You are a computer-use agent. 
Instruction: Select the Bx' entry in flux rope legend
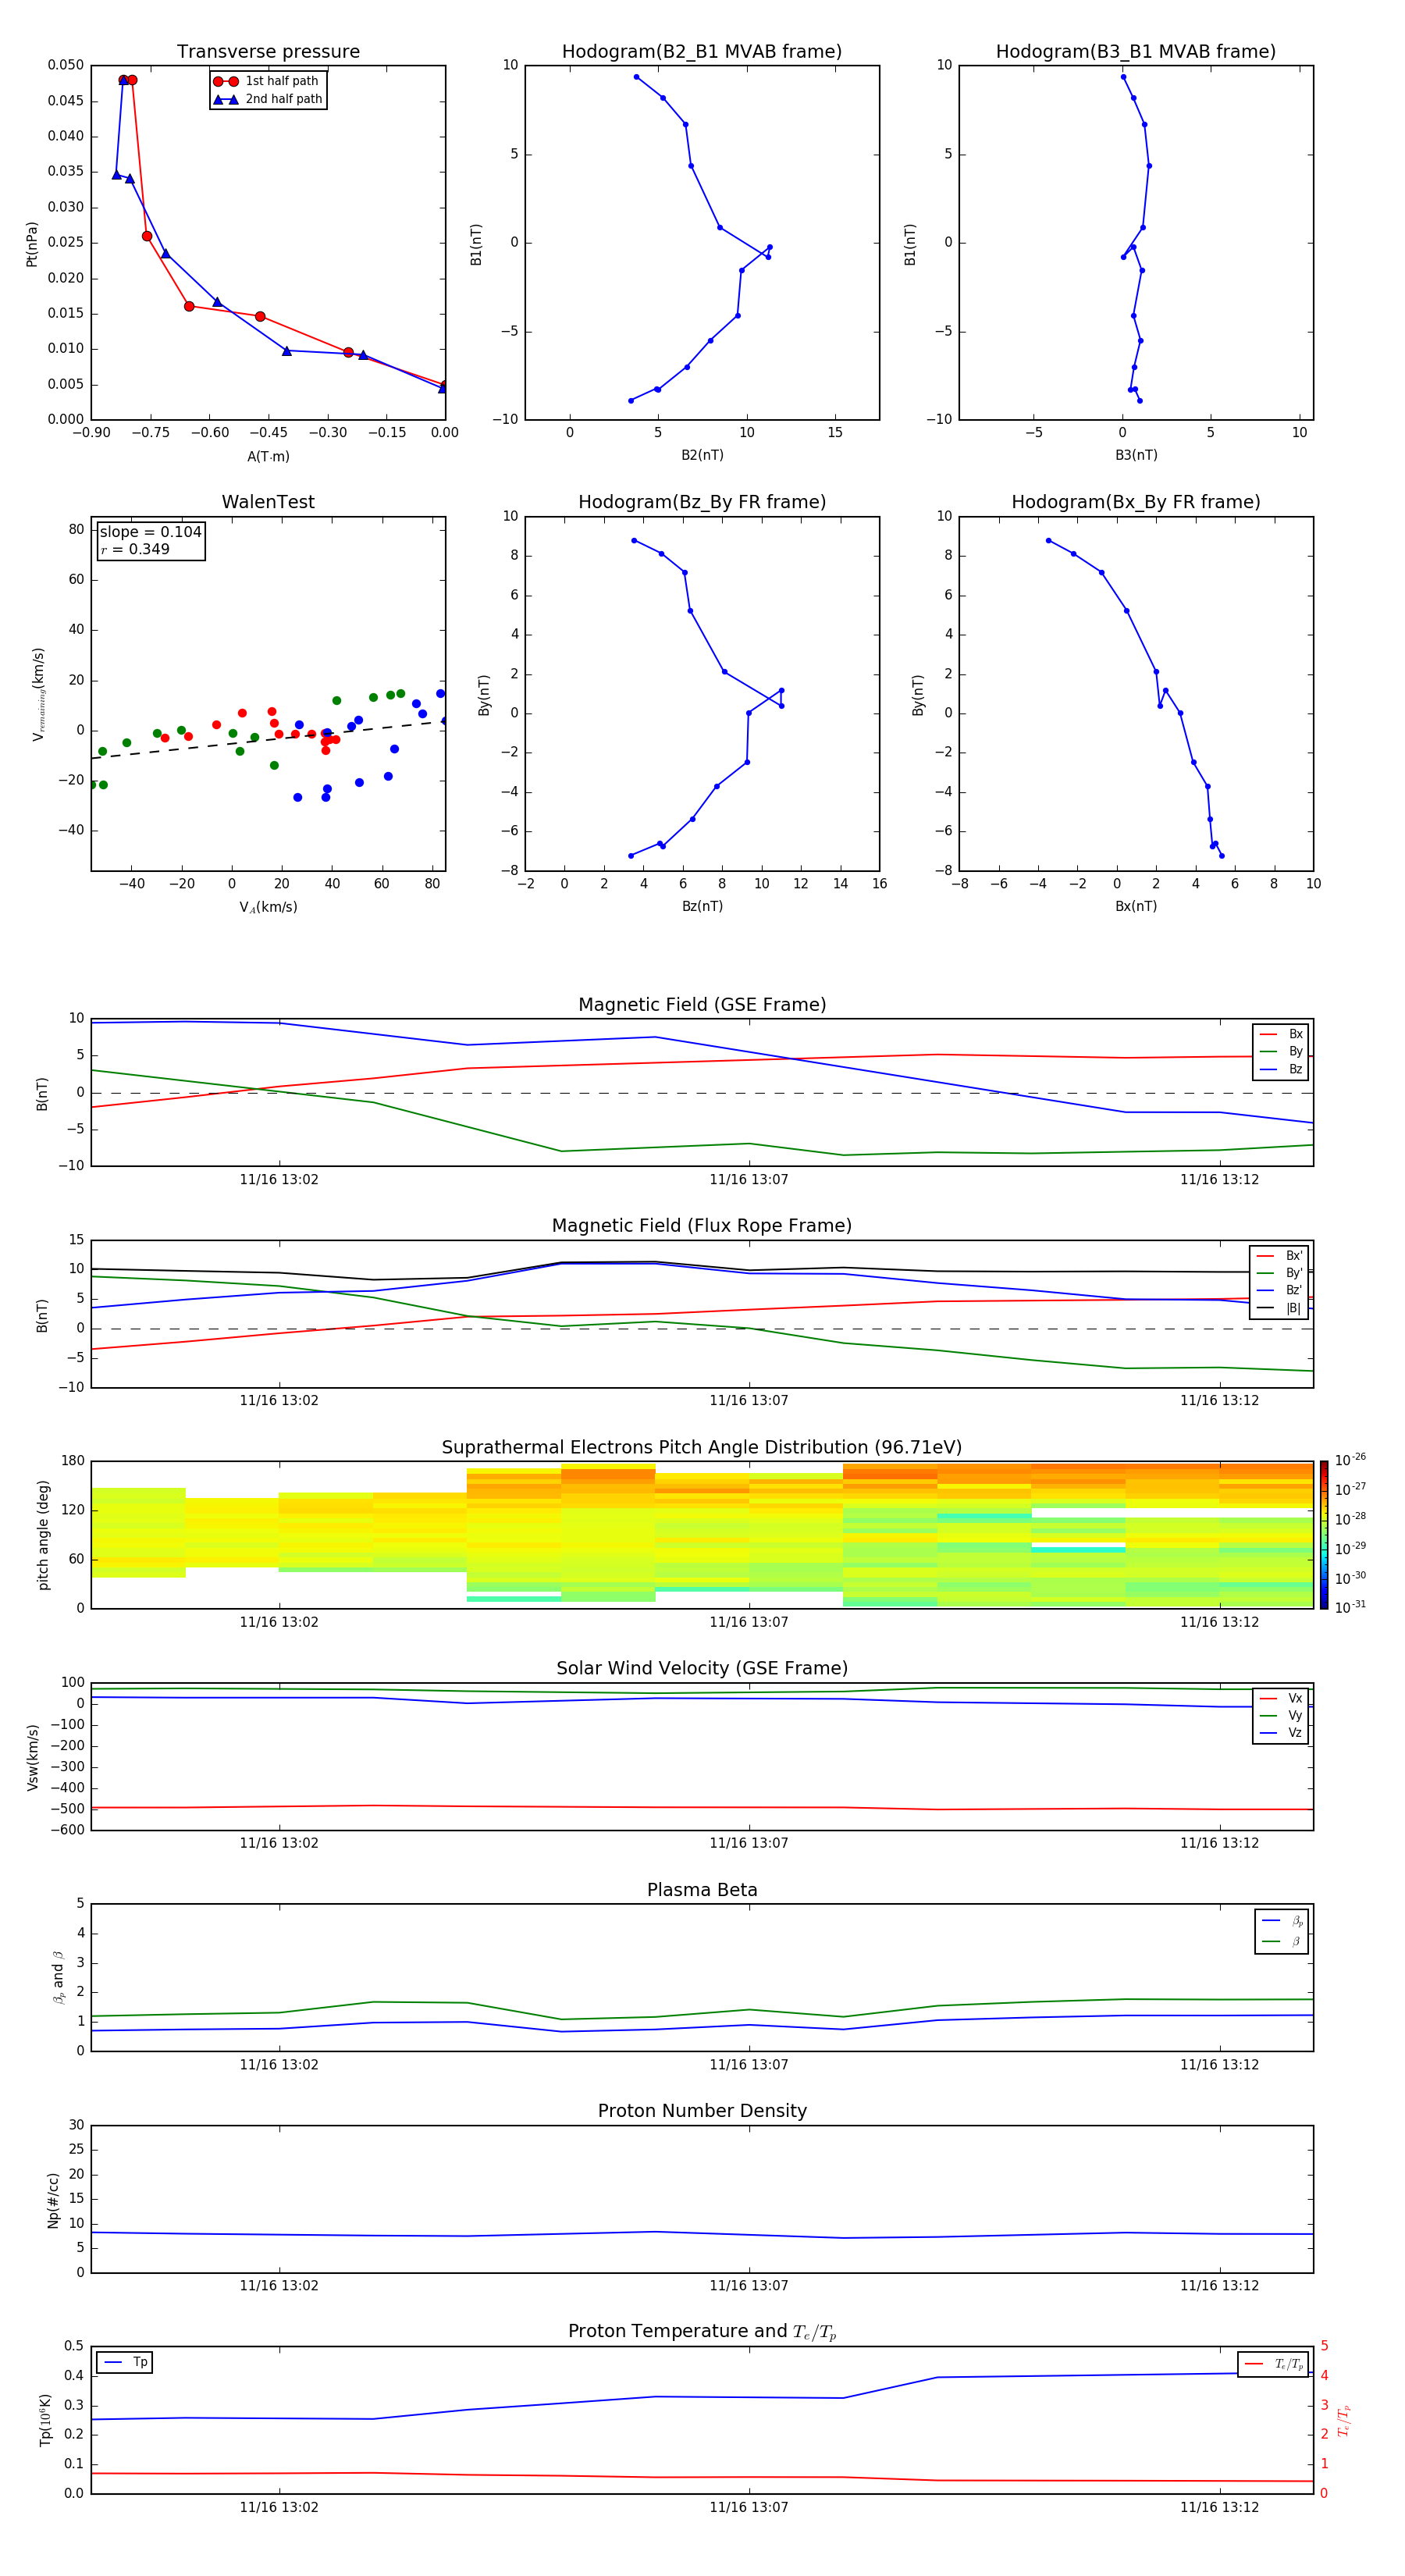coord(1280,1256)
